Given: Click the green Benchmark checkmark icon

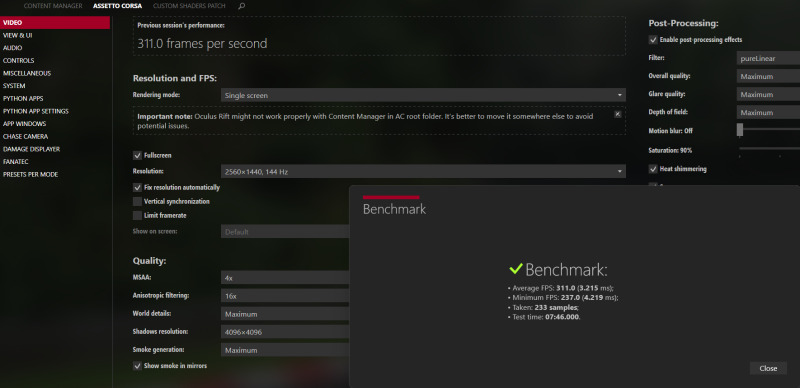Looking at the screenshot, I should click(x=516, y=268).
